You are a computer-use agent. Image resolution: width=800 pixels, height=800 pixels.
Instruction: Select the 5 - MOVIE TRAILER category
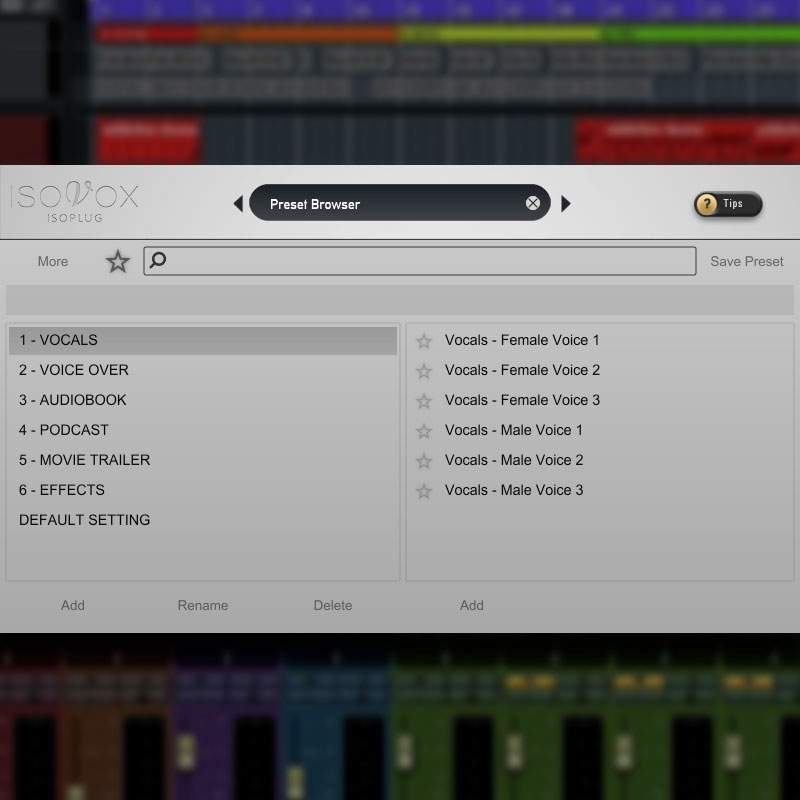pyautogui.click(x=85, y=460)
